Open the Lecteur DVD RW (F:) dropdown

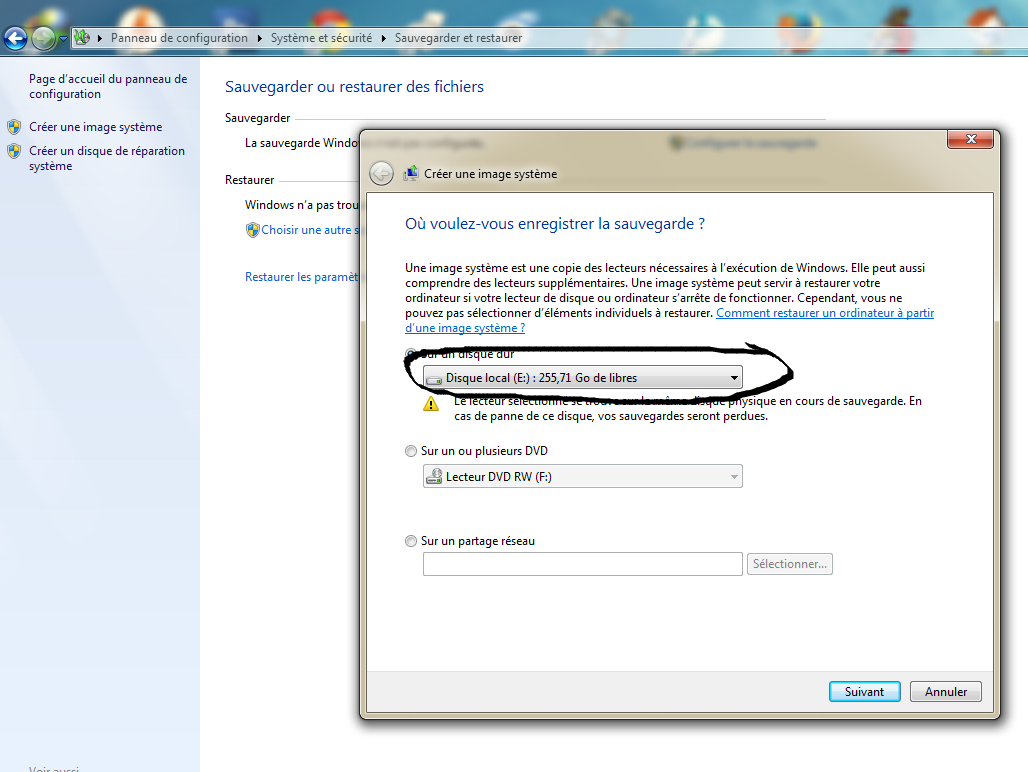coord(583,476)
